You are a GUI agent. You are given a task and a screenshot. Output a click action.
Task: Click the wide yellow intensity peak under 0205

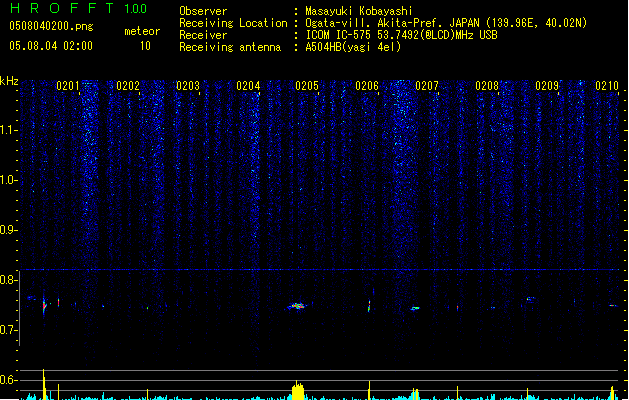coord(298,390)
